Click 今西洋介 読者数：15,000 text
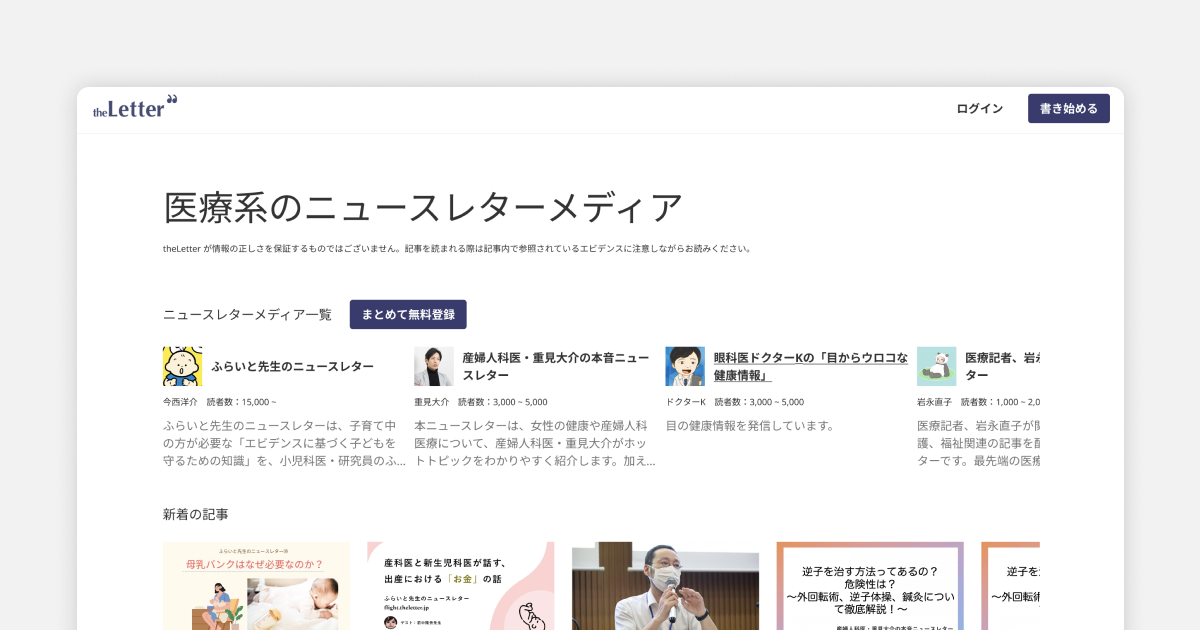The image size is (1200, 630). (x=220, y=402)
